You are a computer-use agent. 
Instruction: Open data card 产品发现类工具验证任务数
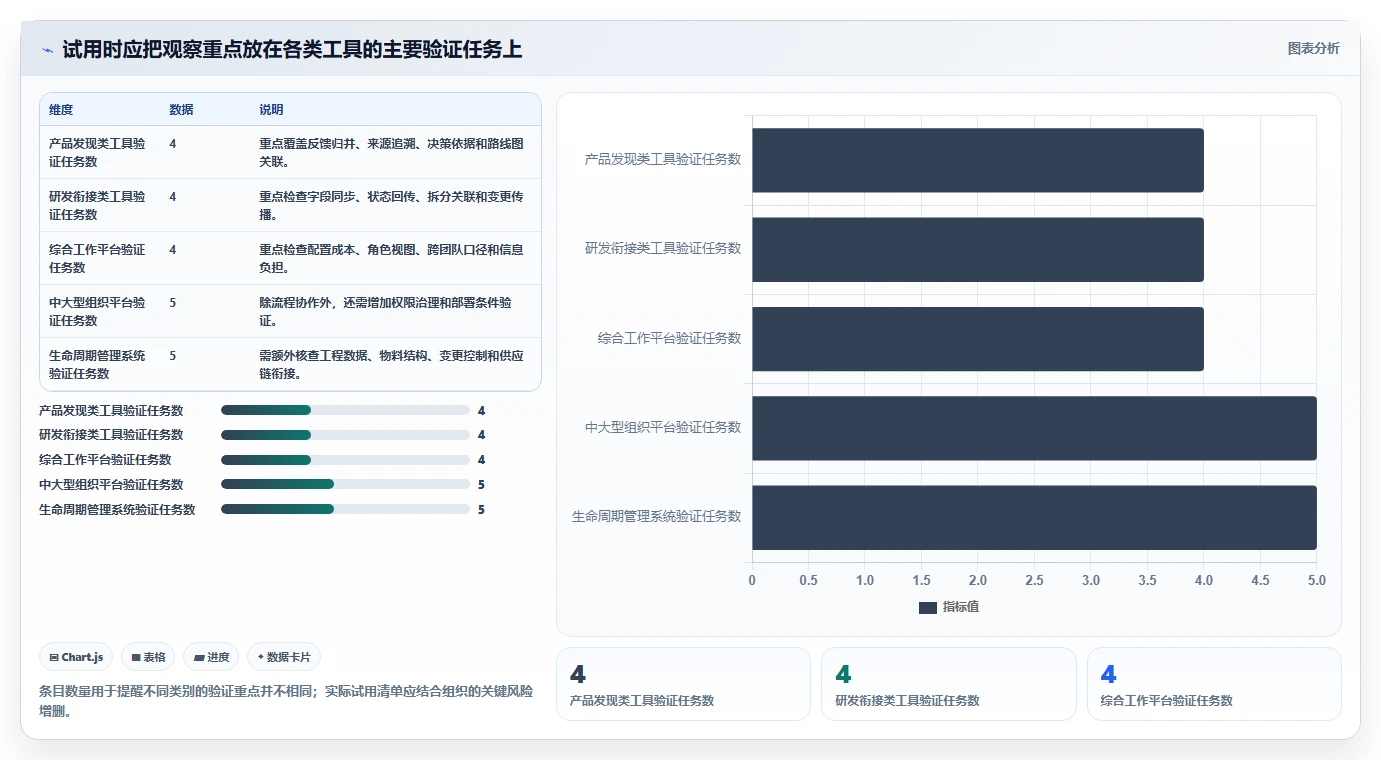click(x=683, y=684)
